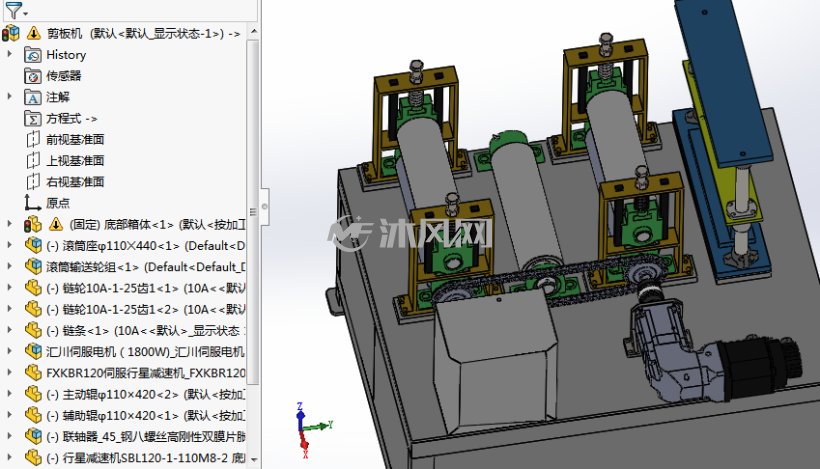Select the 前视基准面 label

pos(75,140)
